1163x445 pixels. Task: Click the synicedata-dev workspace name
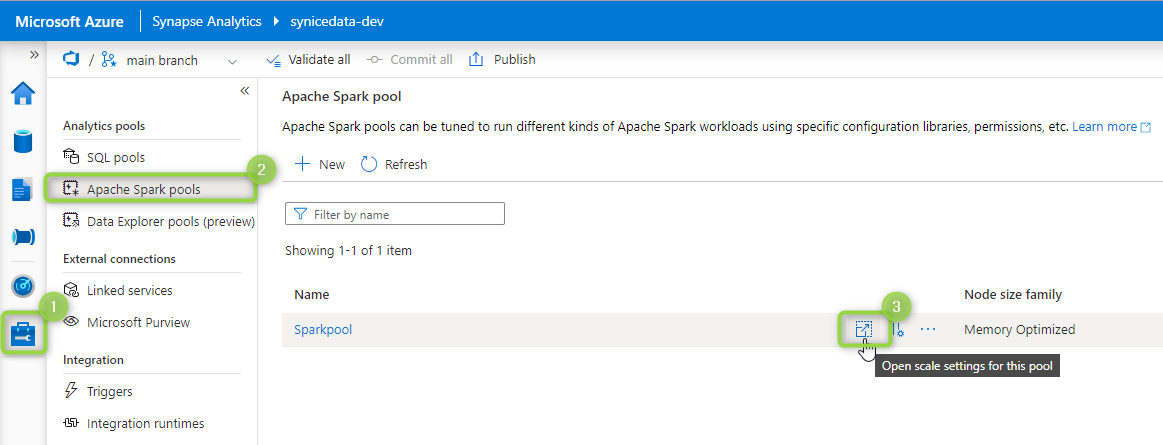point(336,21)
